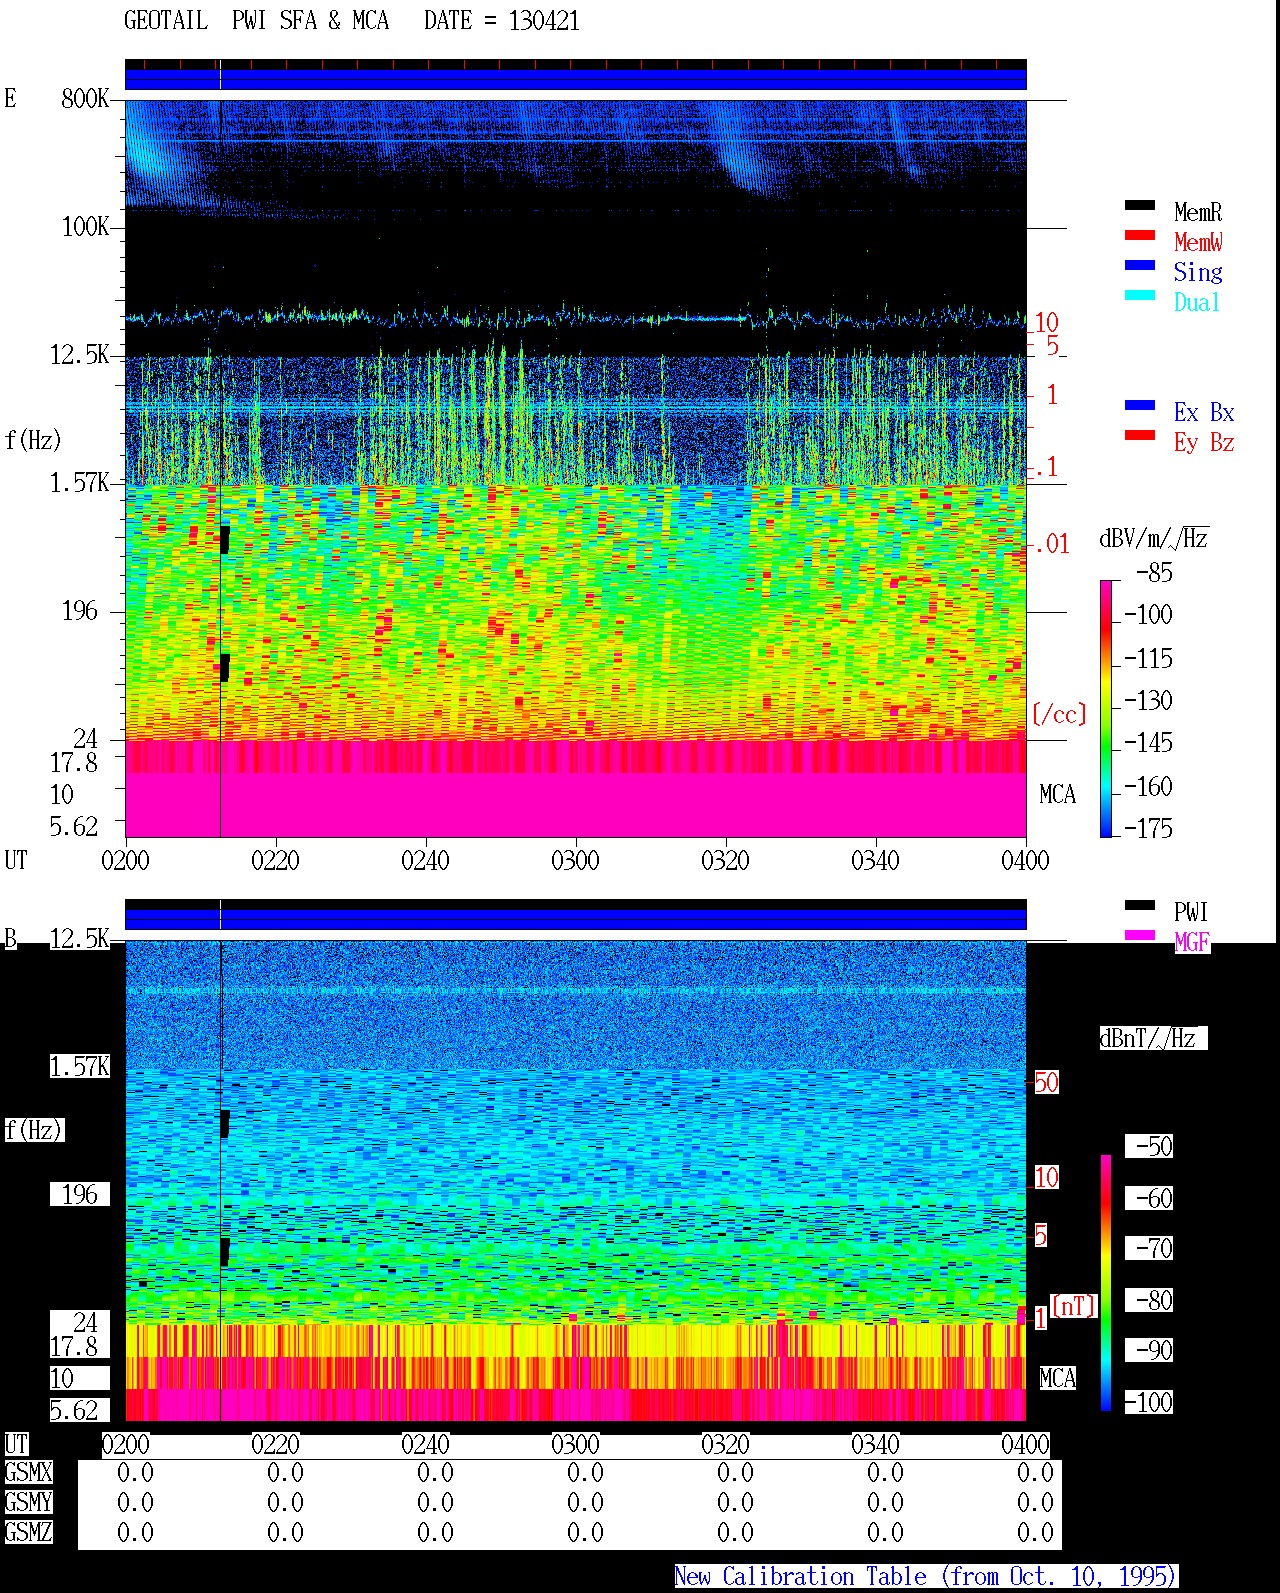Click the magenta MCA band in E panel
The image size is (1280, 1593).
click(x=575, y=804)
